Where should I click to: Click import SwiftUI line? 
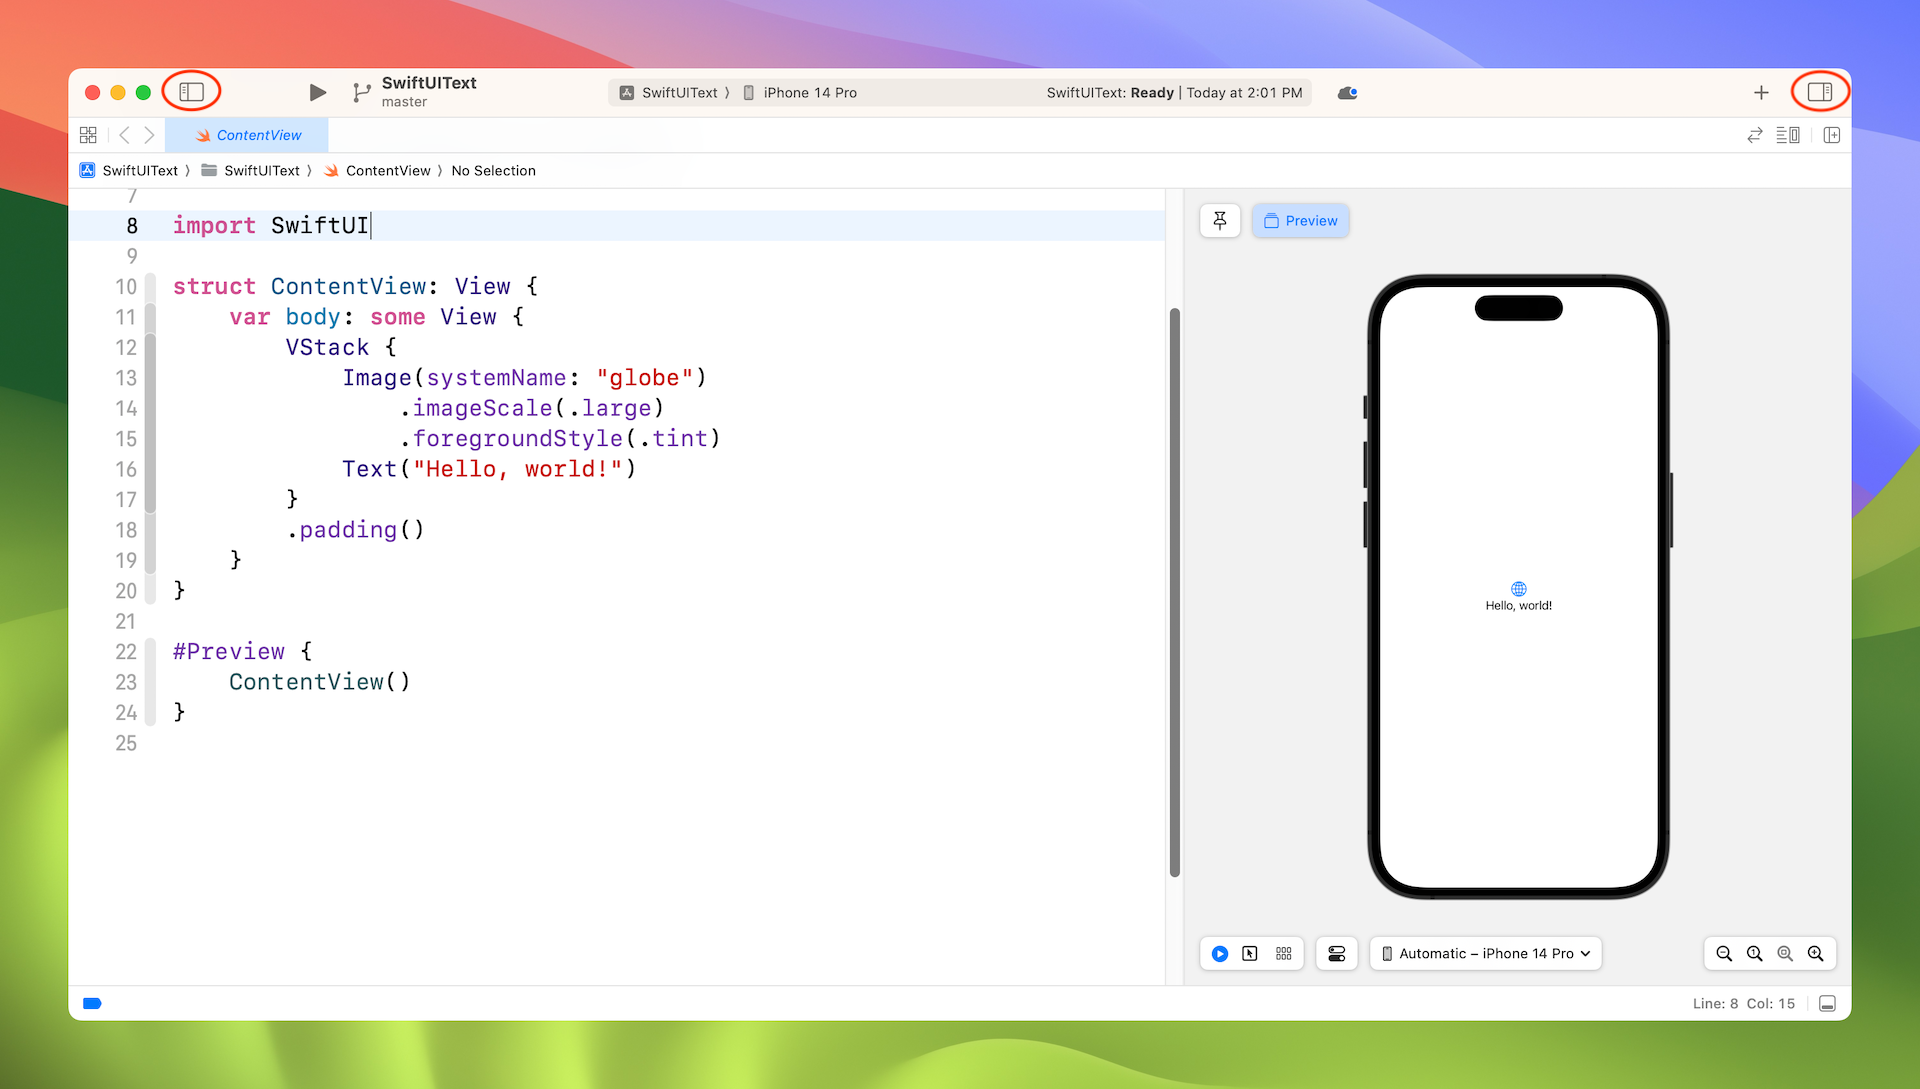point(271,226)
